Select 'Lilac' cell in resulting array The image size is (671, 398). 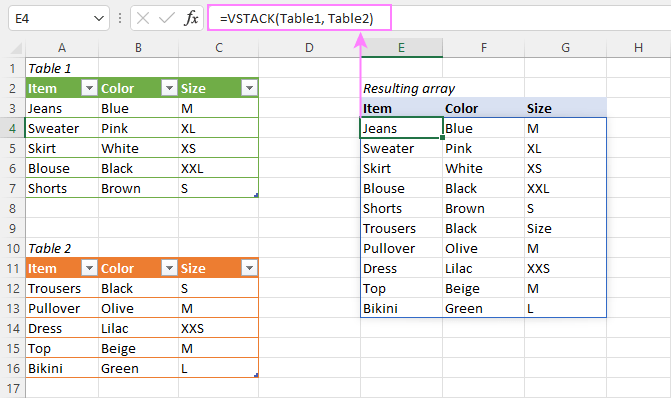point(484,268)
